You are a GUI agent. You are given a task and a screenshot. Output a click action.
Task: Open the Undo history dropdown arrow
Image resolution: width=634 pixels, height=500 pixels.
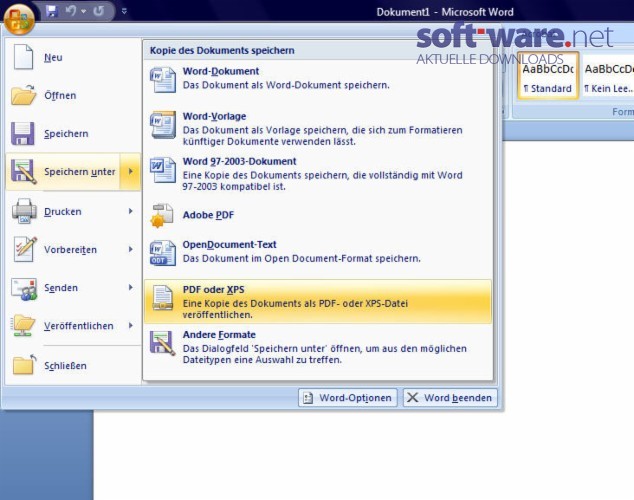(x=84, y=11)
